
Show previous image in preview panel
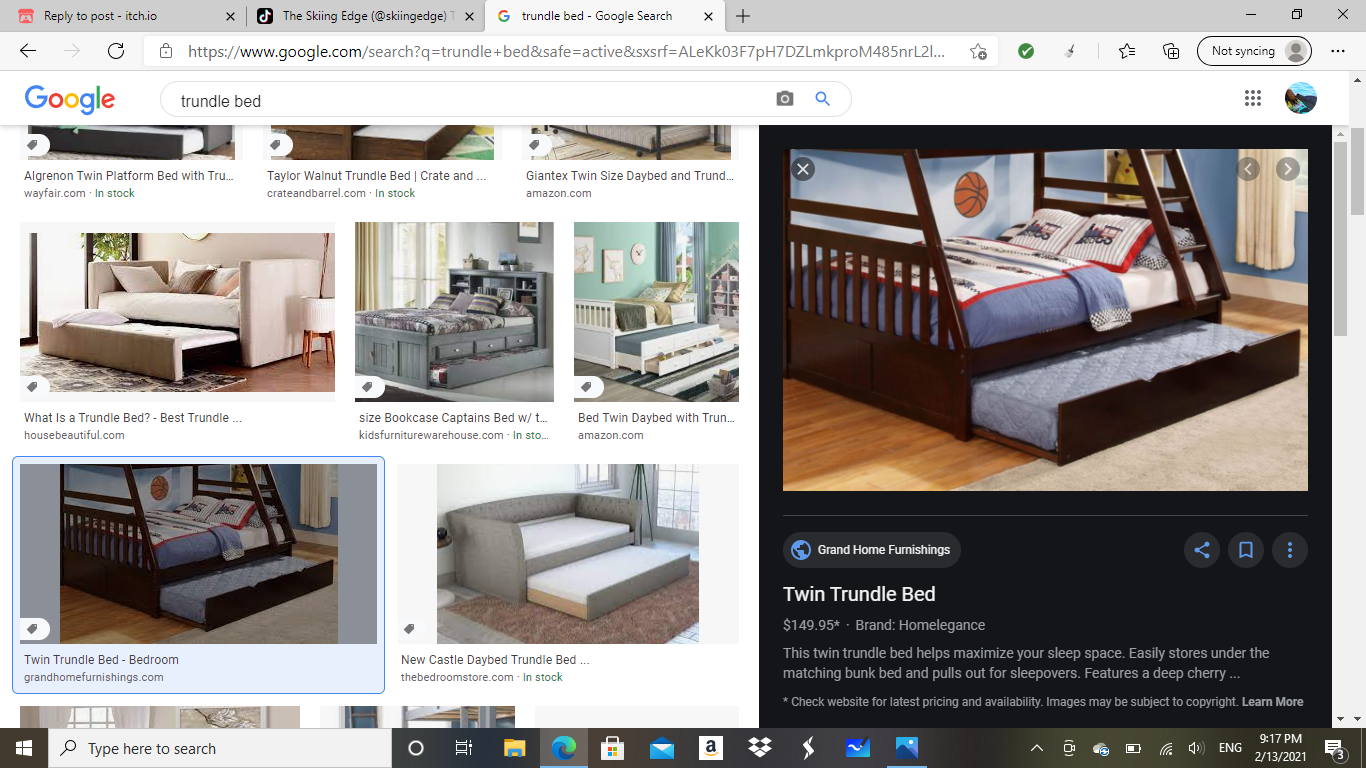point(1248,169)
